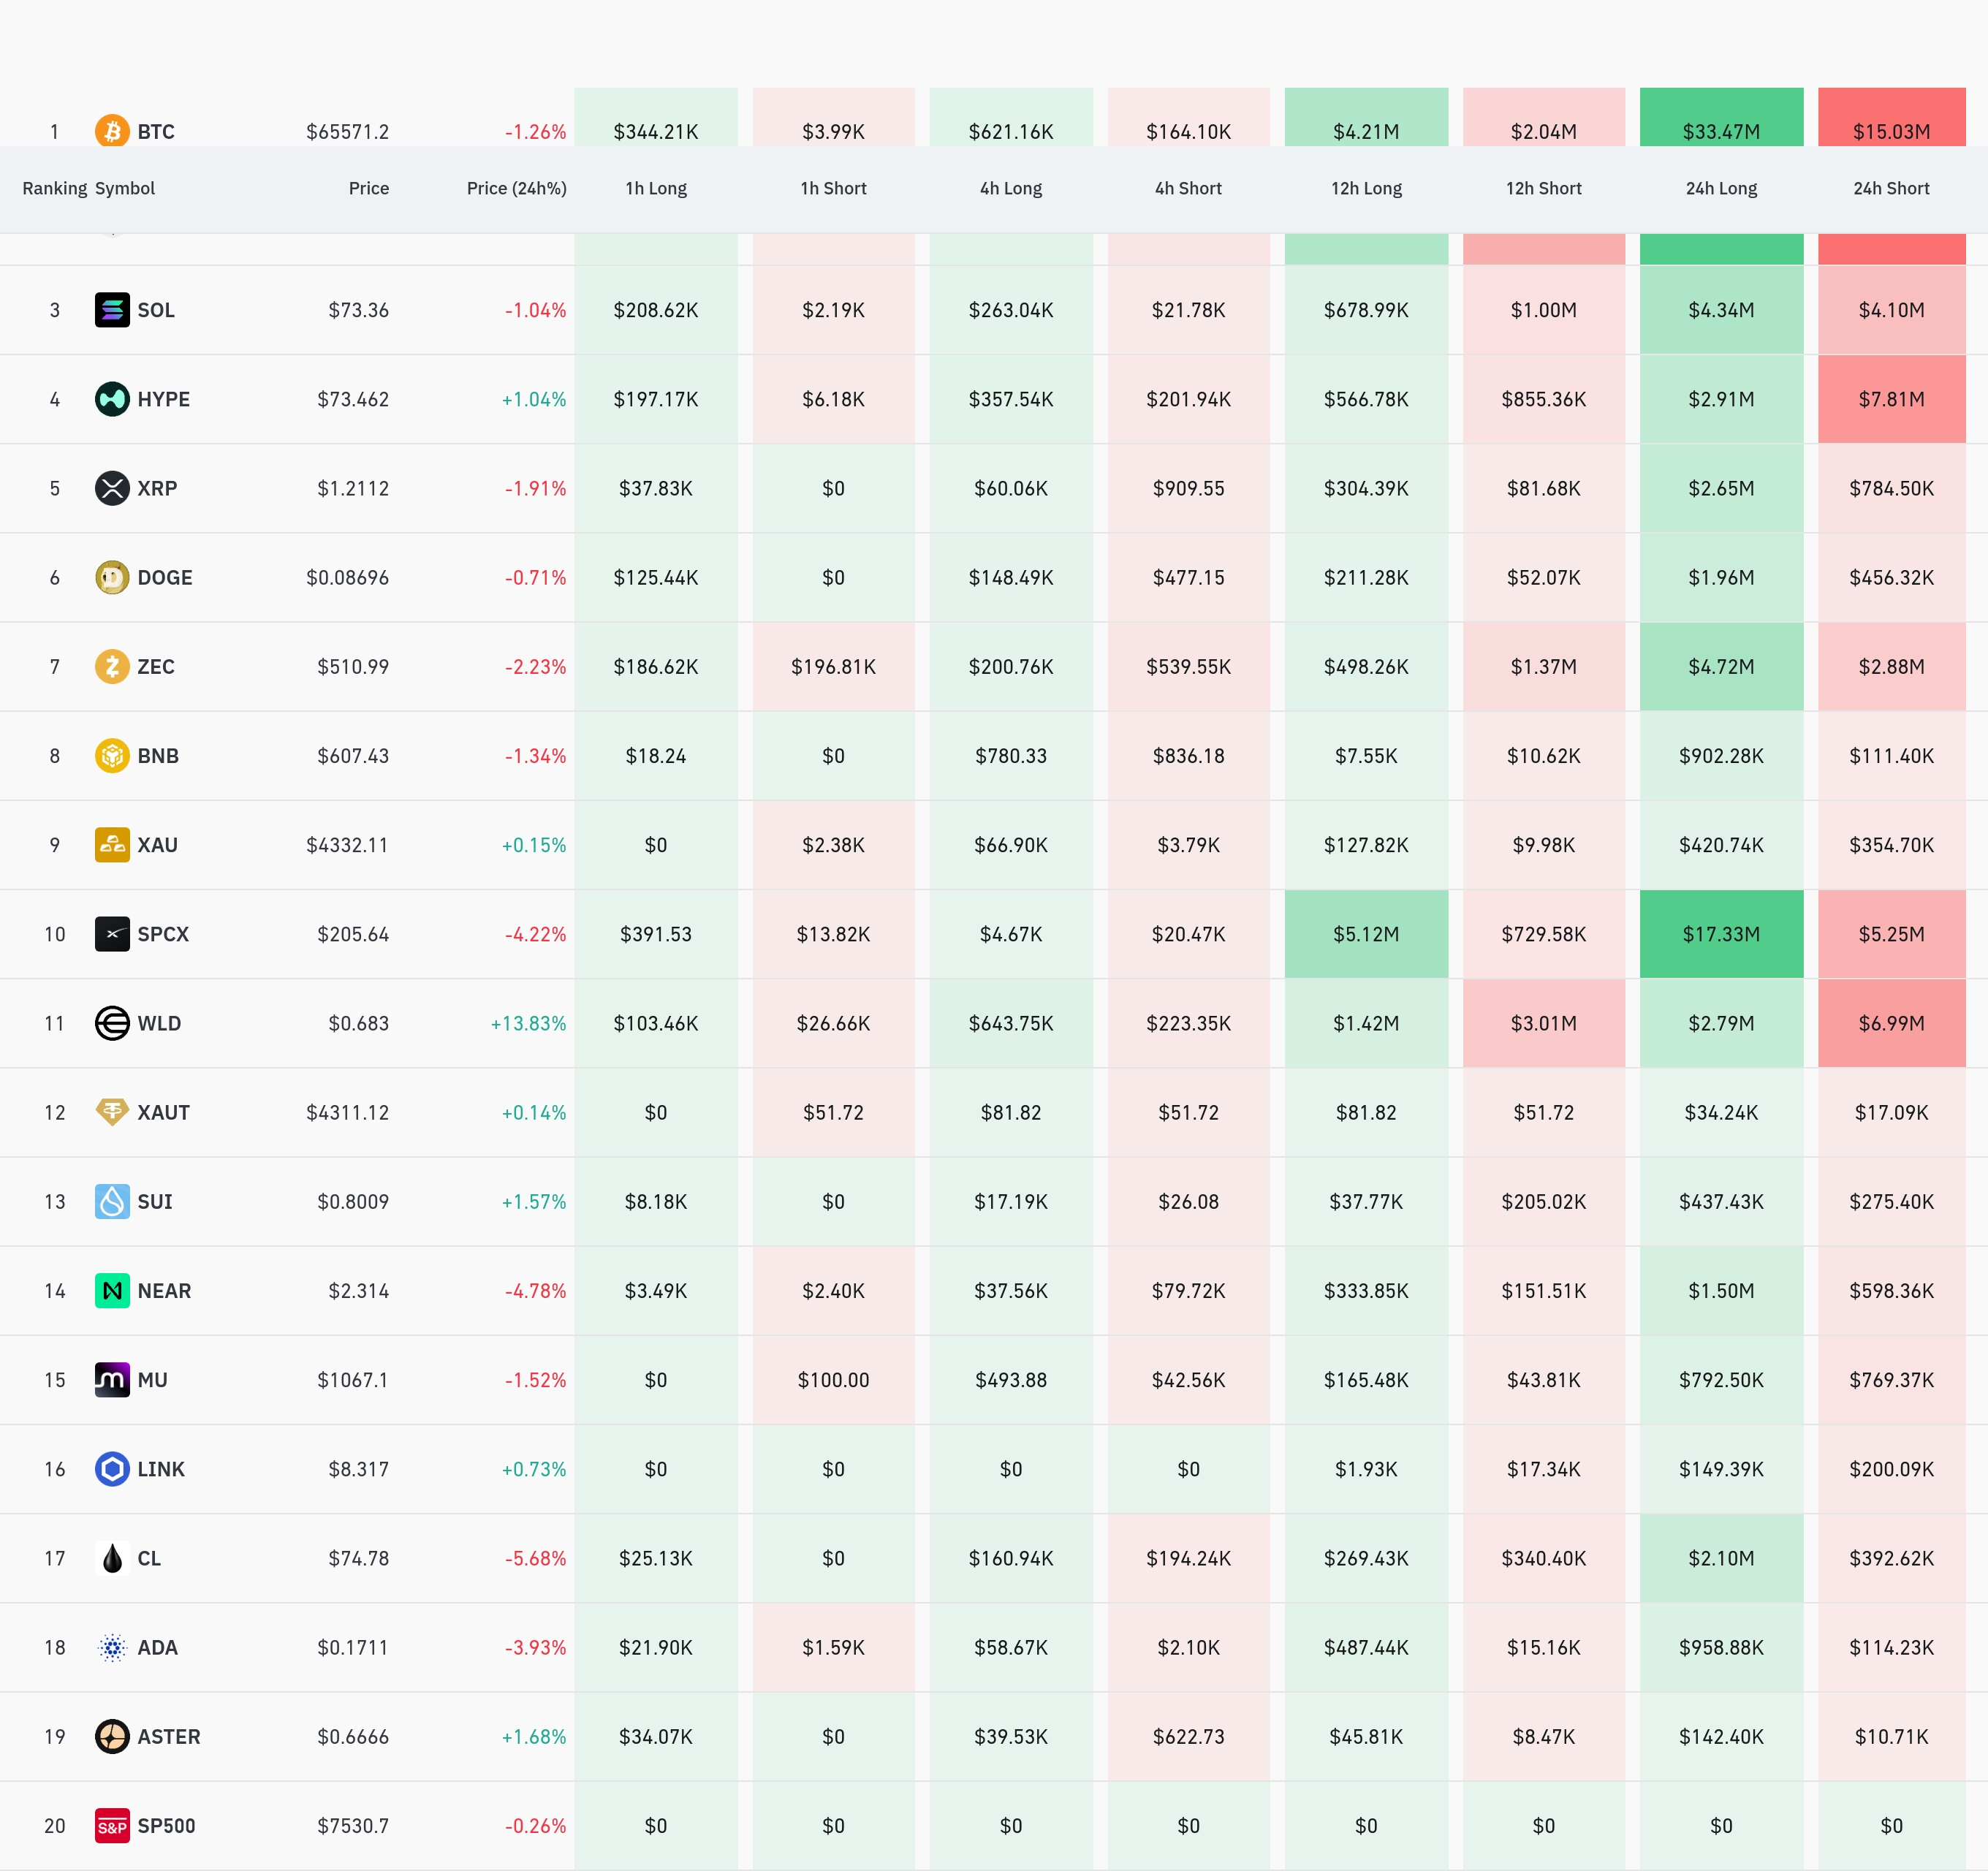Sort by Ranking column header
Viewport: 1988px width, 1871px height.
coord(55,188)
